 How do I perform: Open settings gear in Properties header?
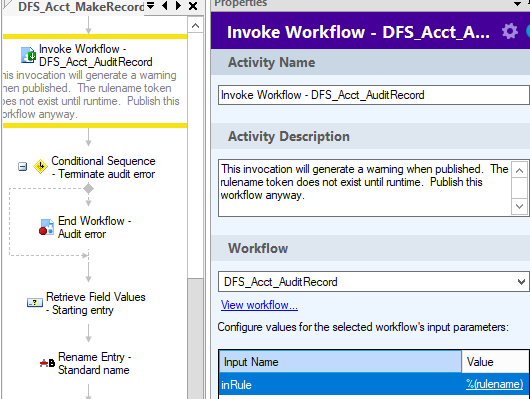pyautogui.click(x=509, y=31)
